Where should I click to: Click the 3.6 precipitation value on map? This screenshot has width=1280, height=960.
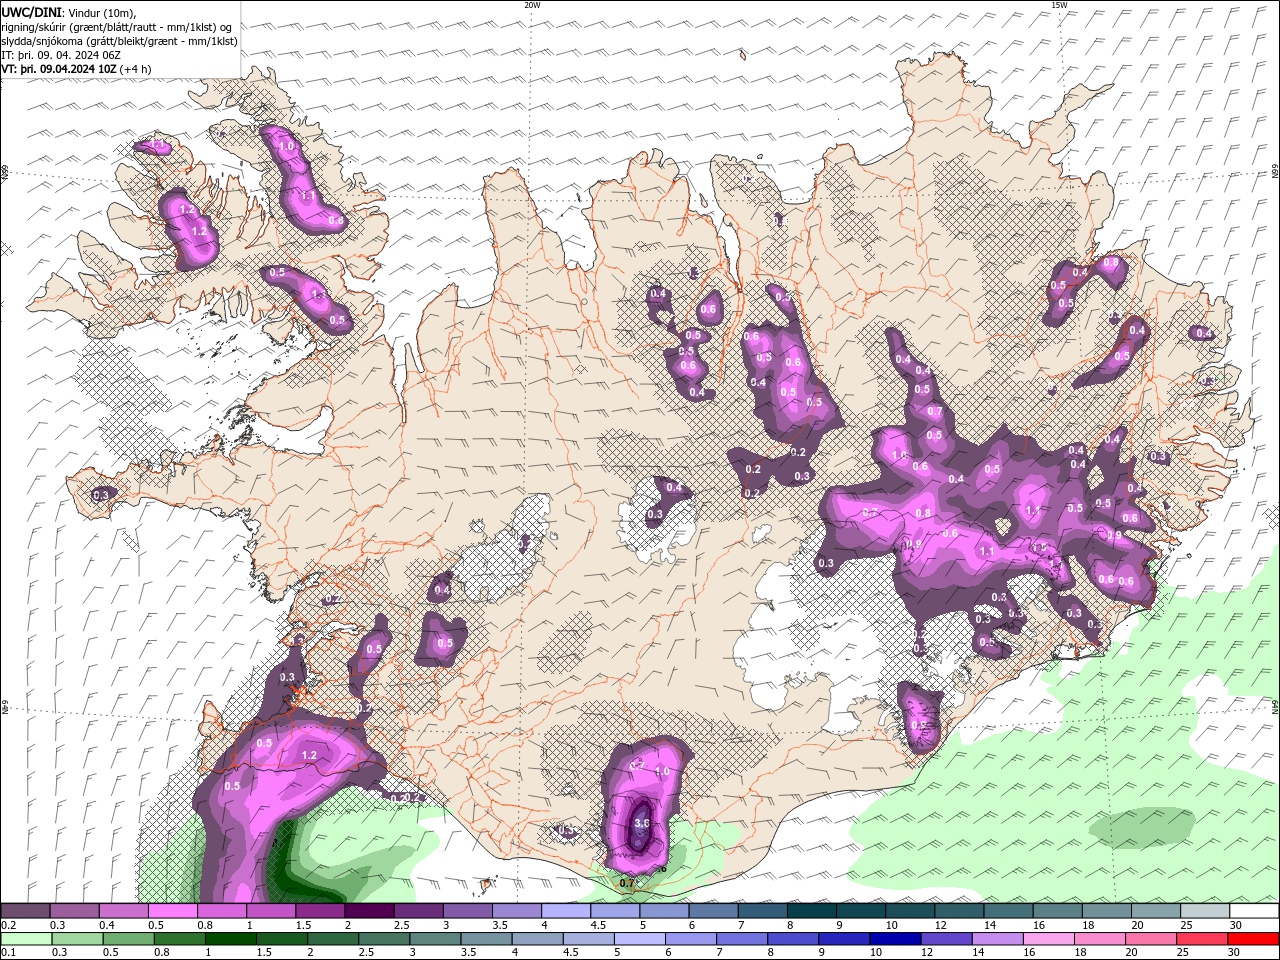pyautogui.click(x=642, y=823)
